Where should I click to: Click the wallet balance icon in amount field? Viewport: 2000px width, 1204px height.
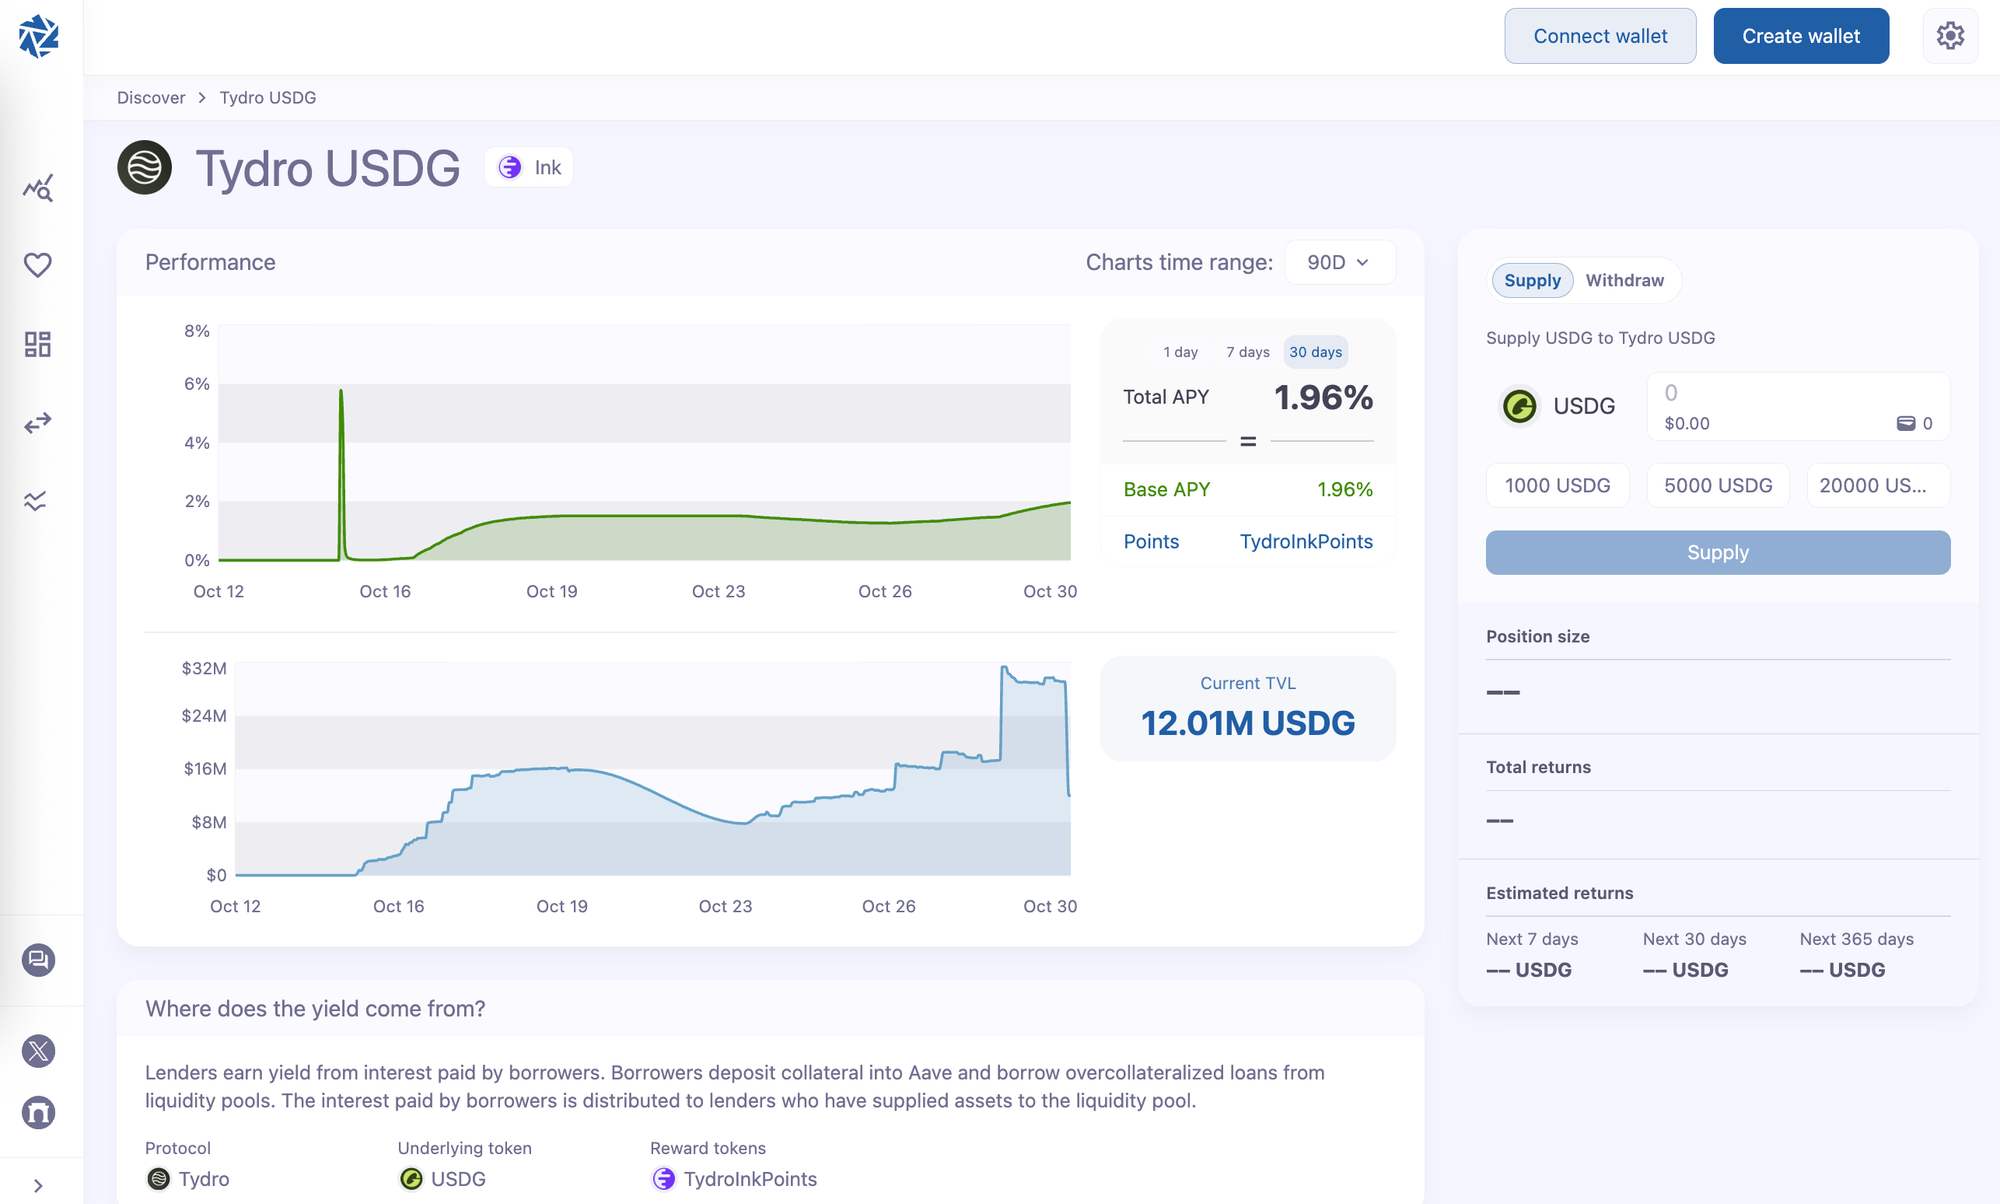[x=1906, y=424]
